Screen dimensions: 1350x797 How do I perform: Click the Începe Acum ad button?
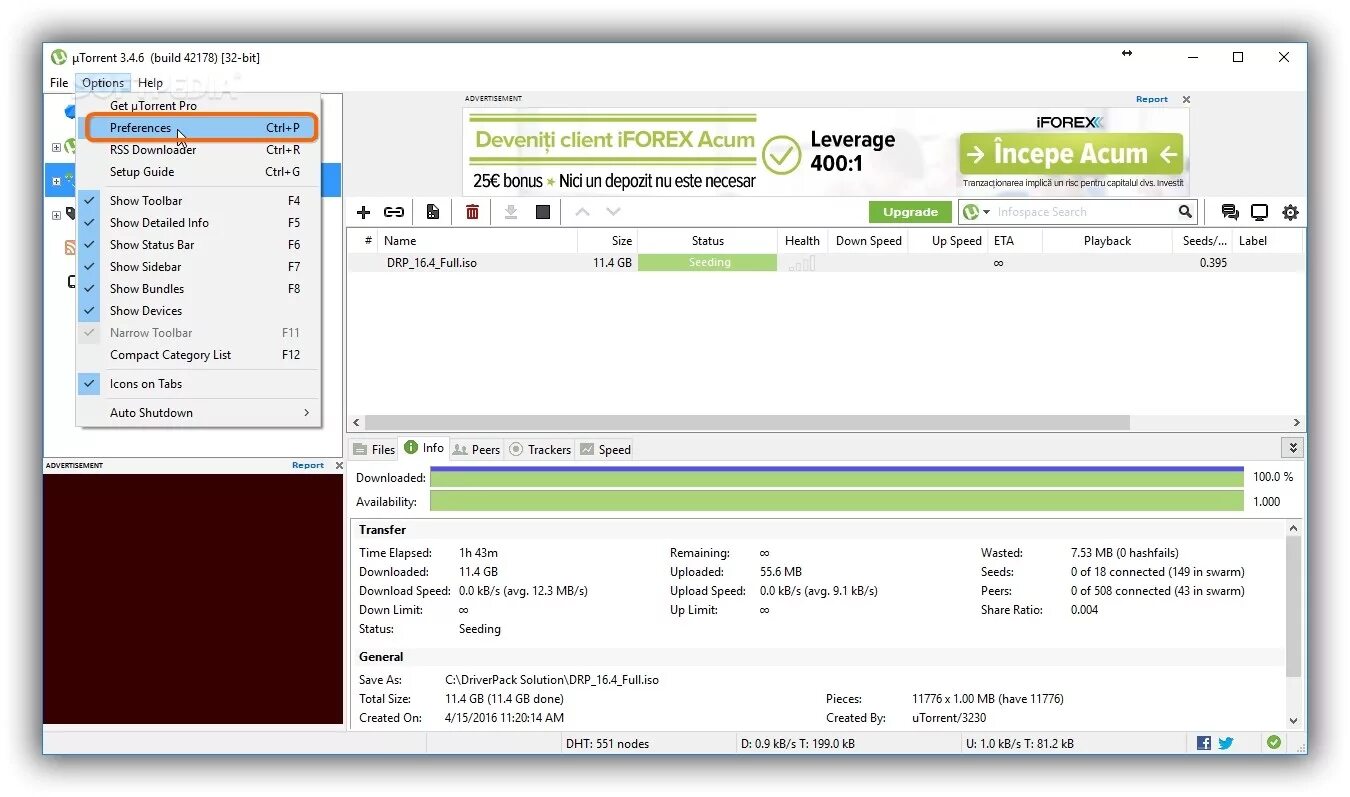tap(1071, 154)
